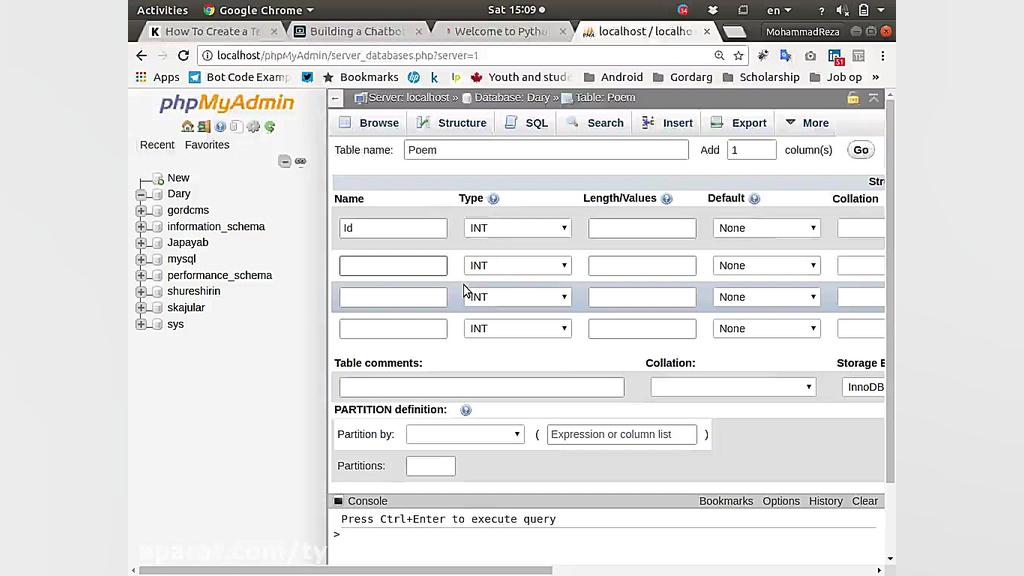Expand the mysql database node

141,259
